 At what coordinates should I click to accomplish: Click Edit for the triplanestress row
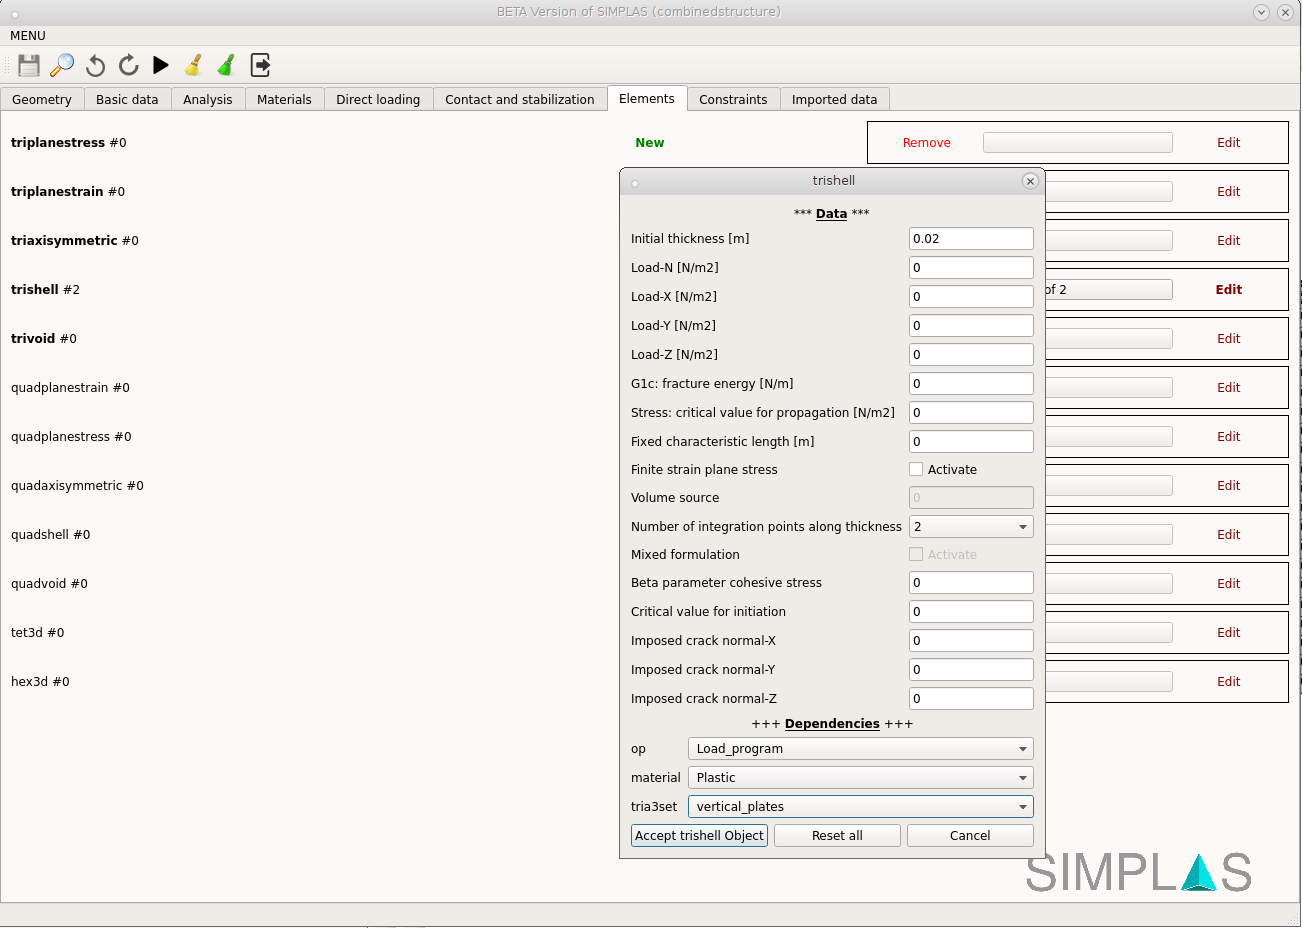1228,143
